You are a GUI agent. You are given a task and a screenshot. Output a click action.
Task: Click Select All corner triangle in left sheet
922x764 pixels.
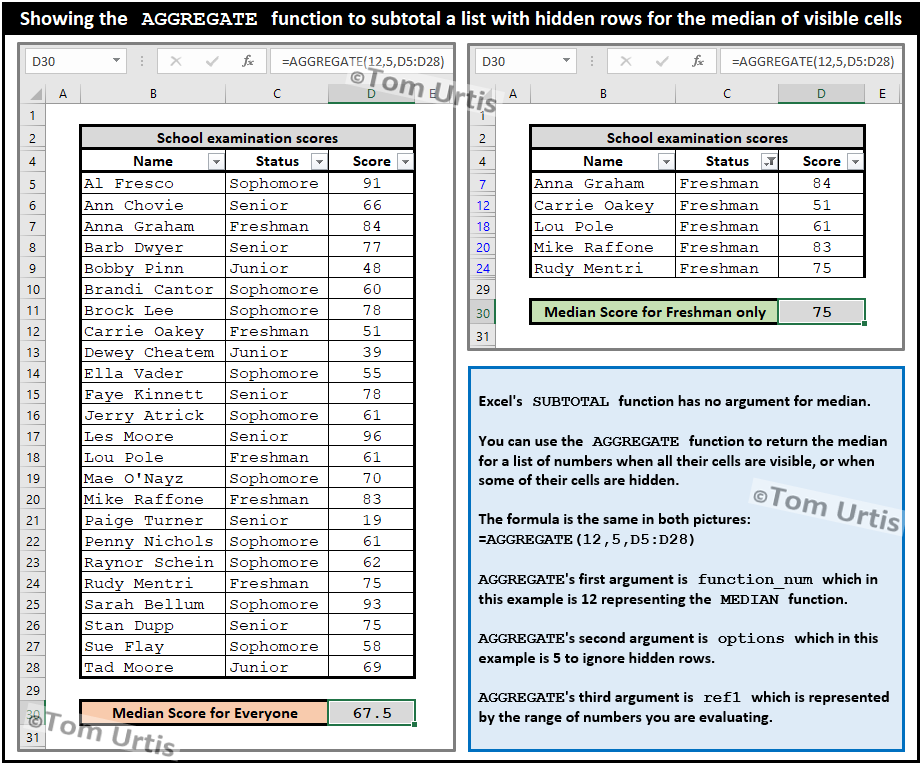[x=35, y=94]
